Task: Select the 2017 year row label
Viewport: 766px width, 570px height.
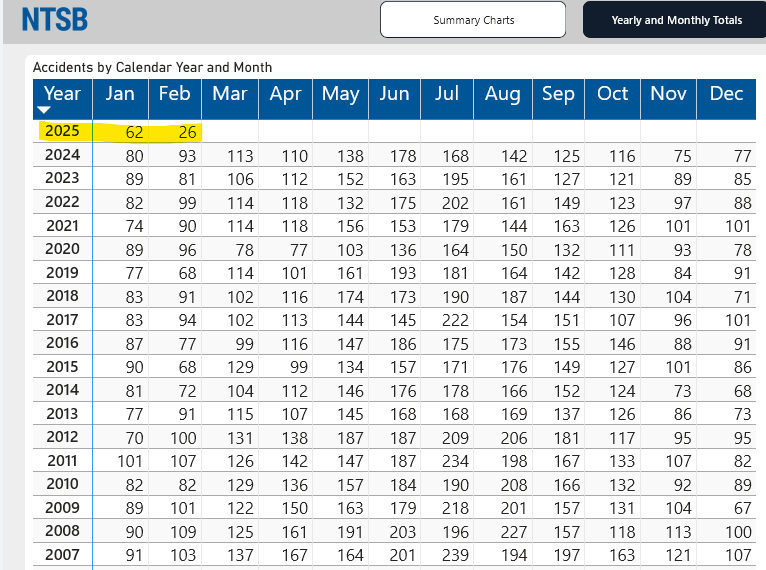Action: [x=62, y=320]
